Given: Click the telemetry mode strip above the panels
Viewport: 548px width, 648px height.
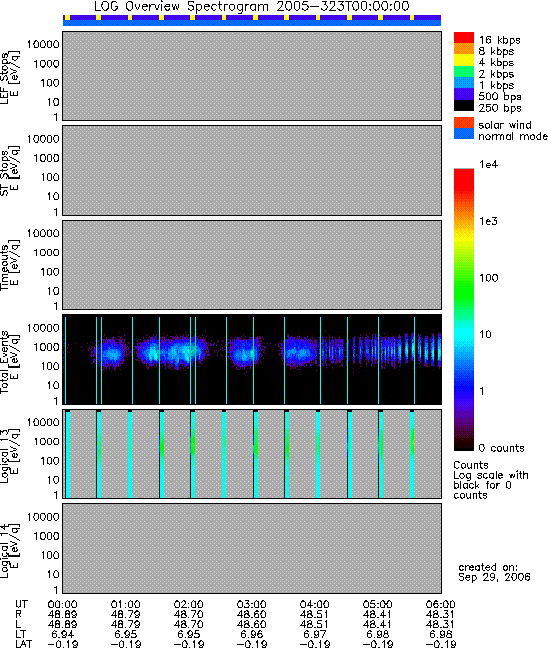Looking at the screenshot, I should [252, 20].
